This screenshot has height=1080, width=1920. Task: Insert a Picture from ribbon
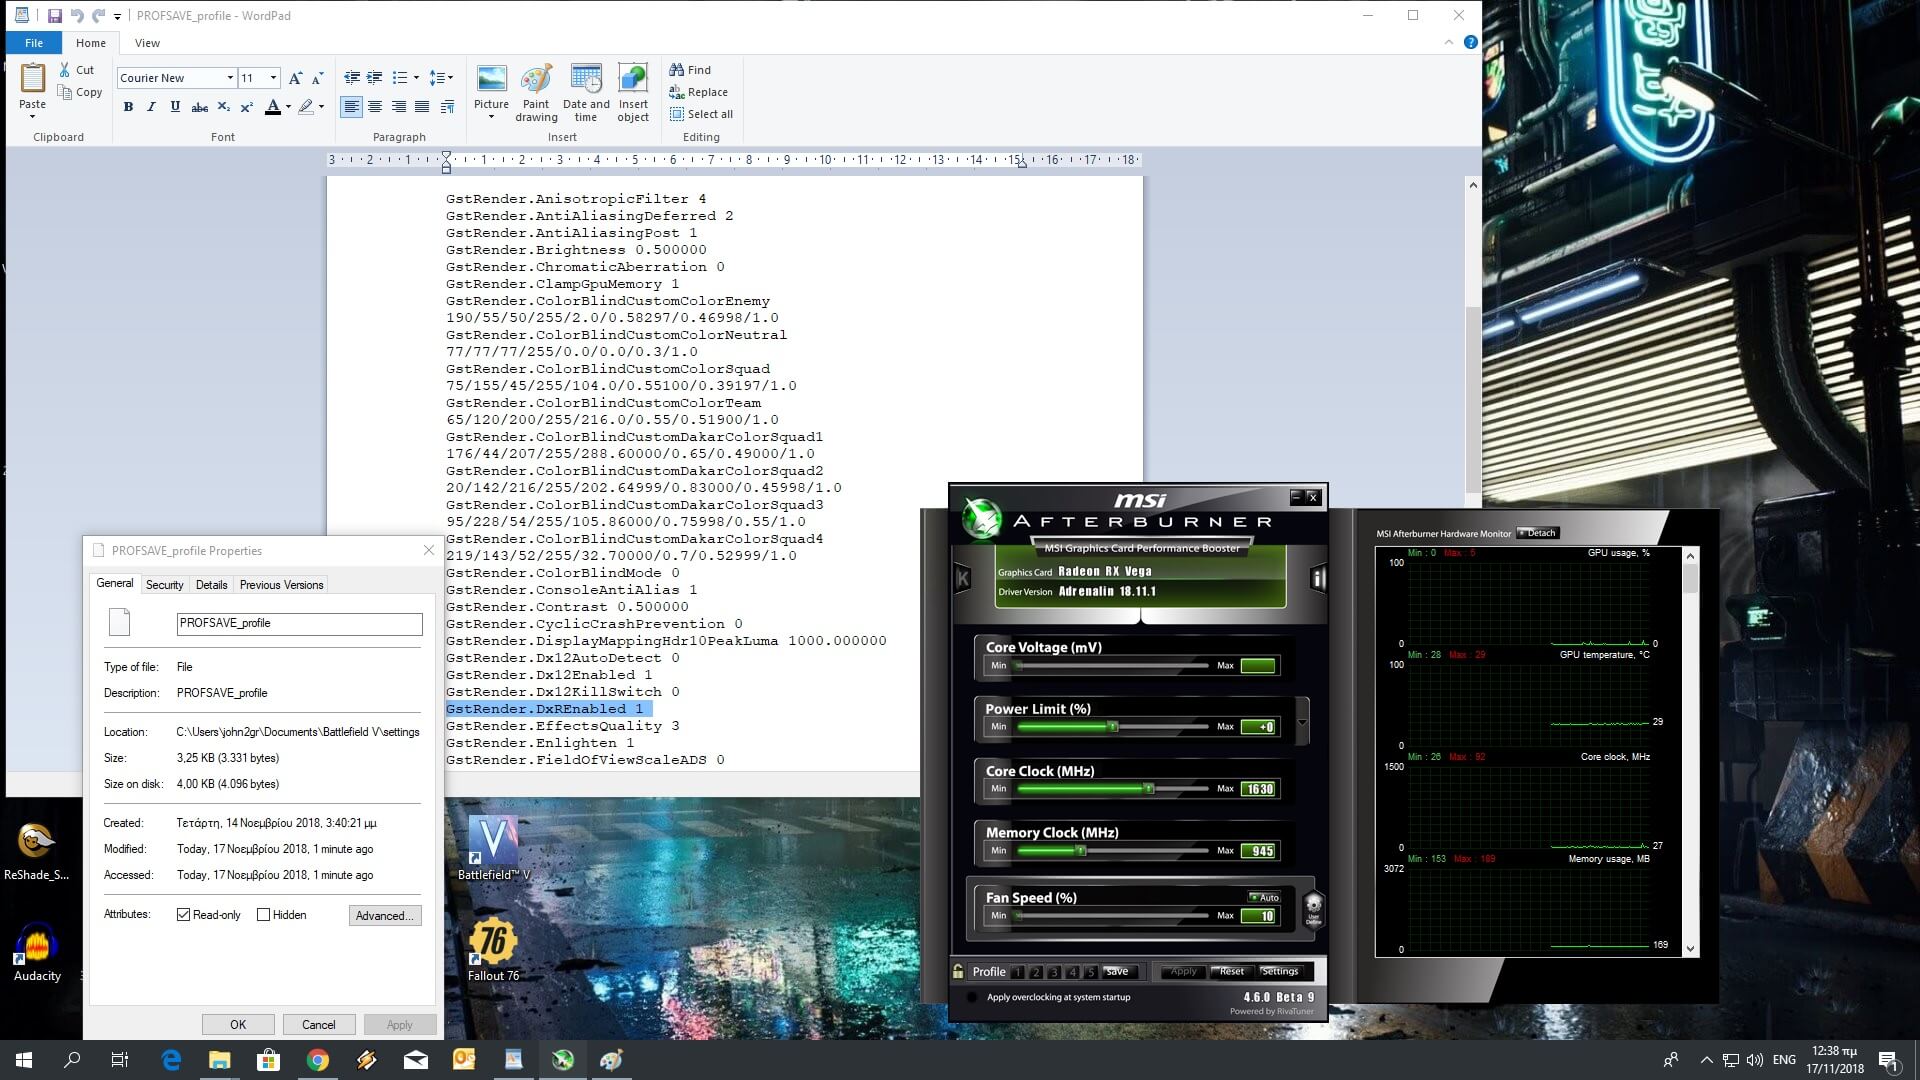click(x=491, y=80)
